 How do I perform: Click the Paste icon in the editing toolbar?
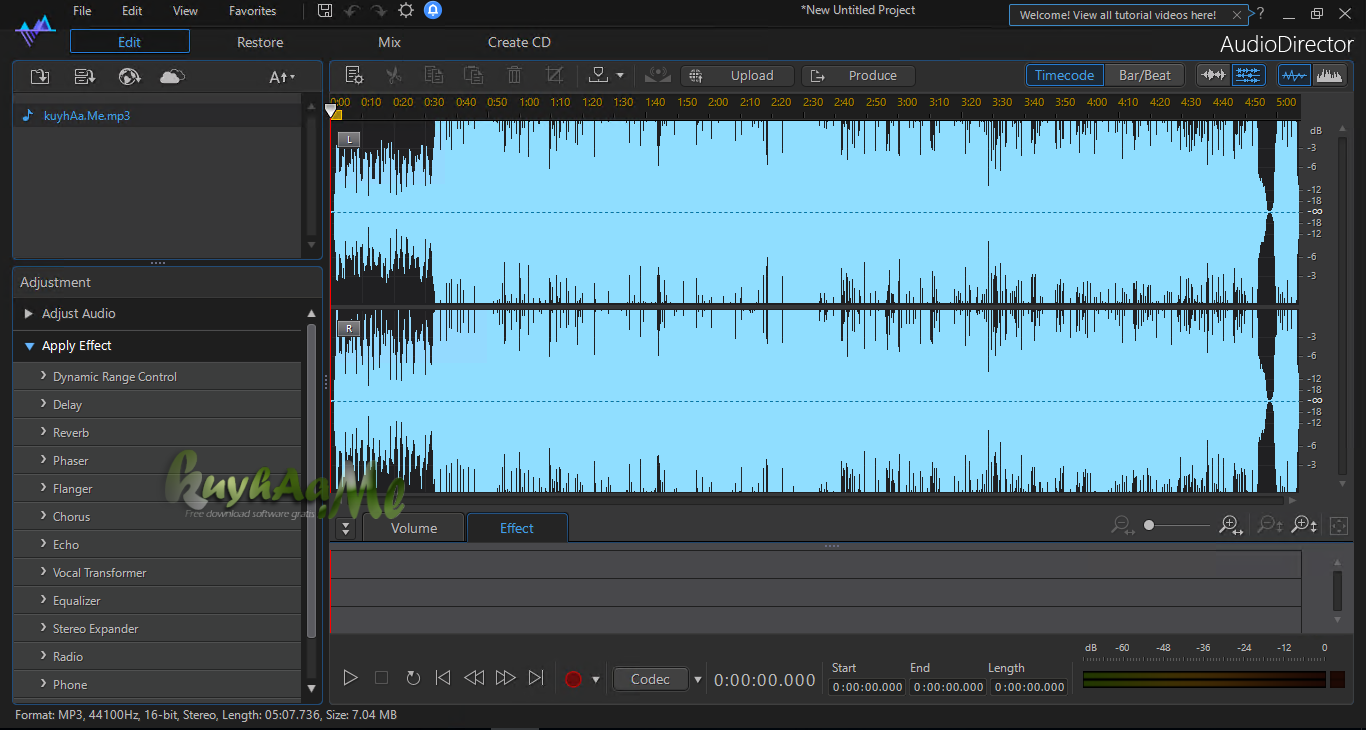pos(474,75)
